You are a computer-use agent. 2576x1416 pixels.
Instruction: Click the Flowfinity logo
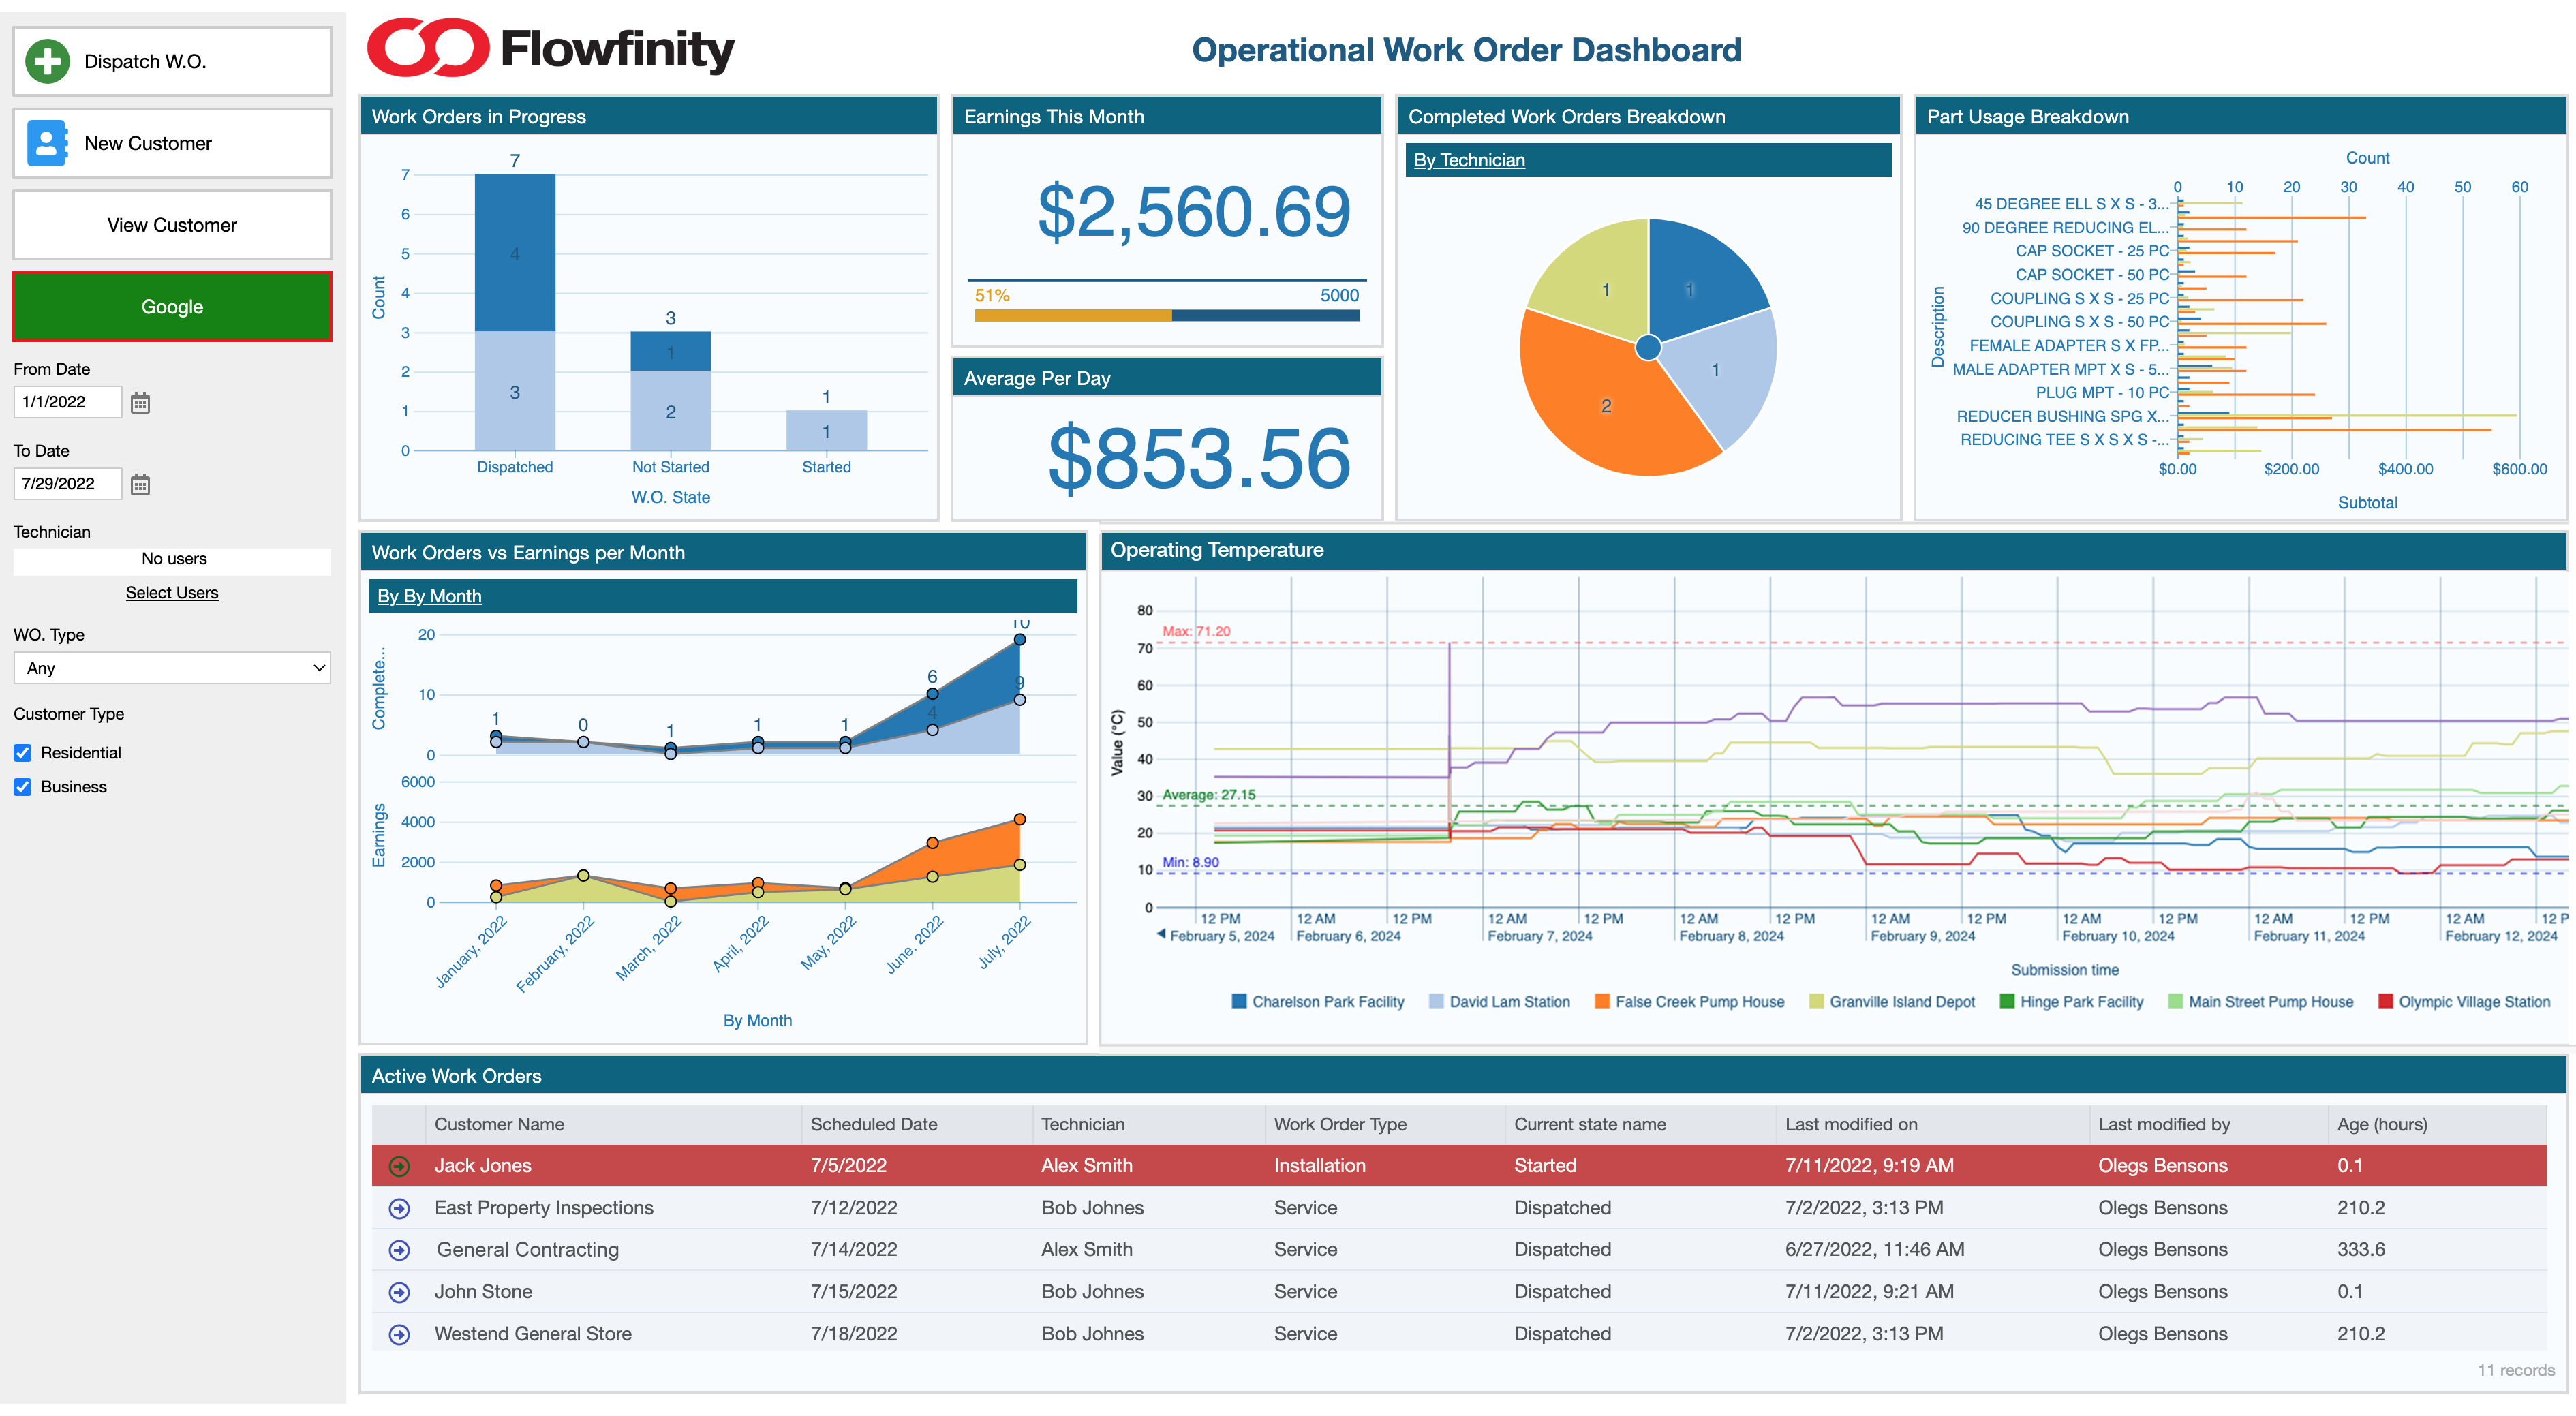[551, 46]
